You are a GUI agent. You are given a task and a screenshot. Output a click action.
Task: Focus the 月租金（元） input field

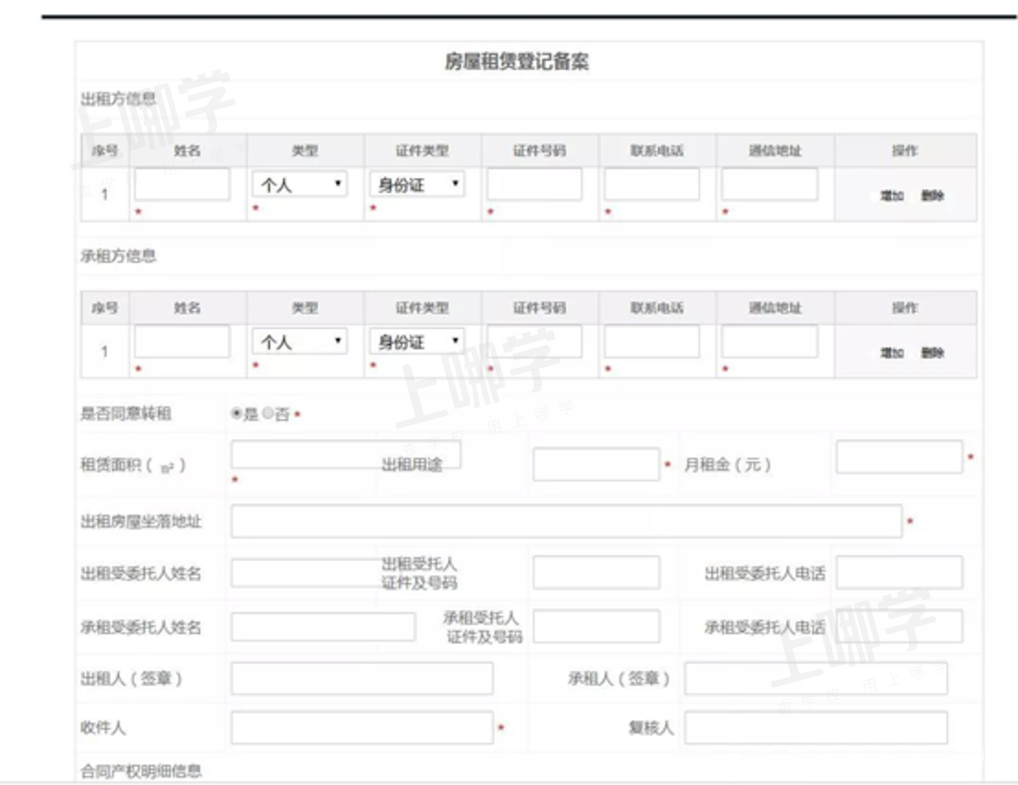(x=898, y=457)
